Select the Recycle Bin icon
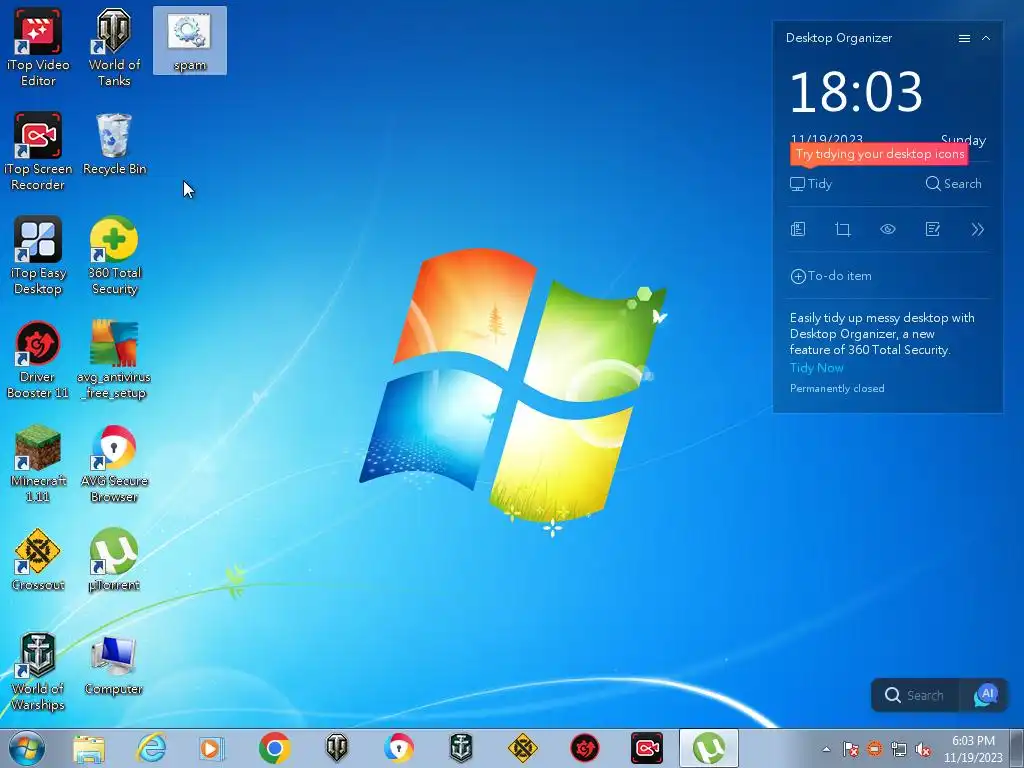This screenshot has height=768, width=1024. click(x=114, y=144)
